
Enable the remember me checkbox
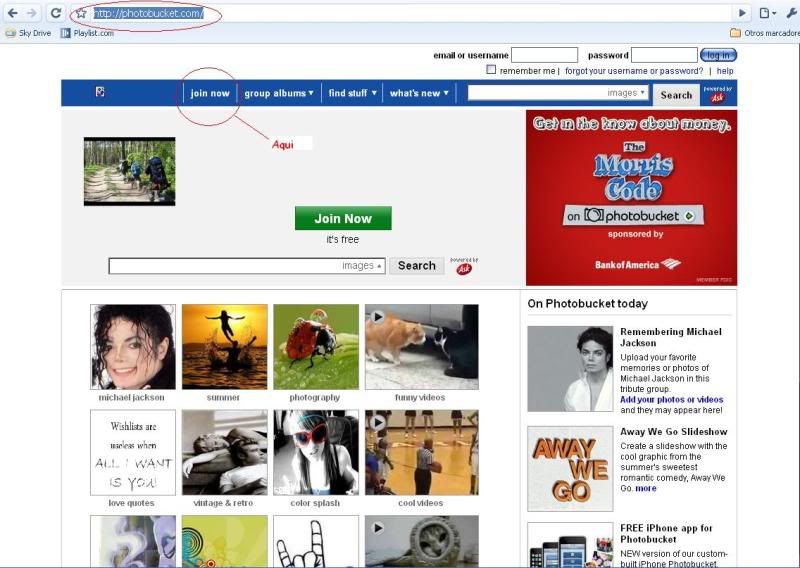tap(491, 70)
